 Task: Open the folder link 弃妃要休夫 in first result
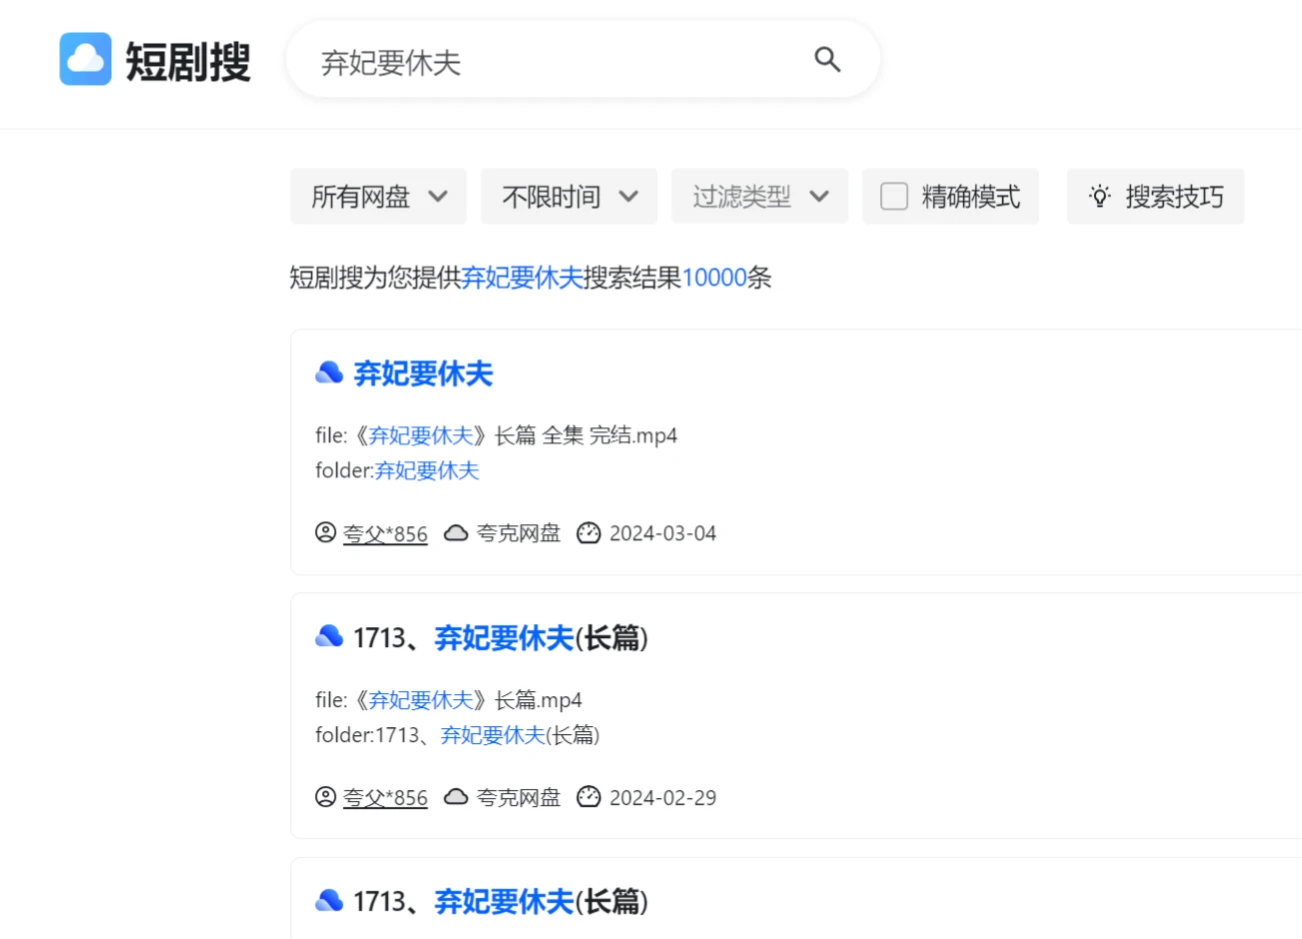426,470
